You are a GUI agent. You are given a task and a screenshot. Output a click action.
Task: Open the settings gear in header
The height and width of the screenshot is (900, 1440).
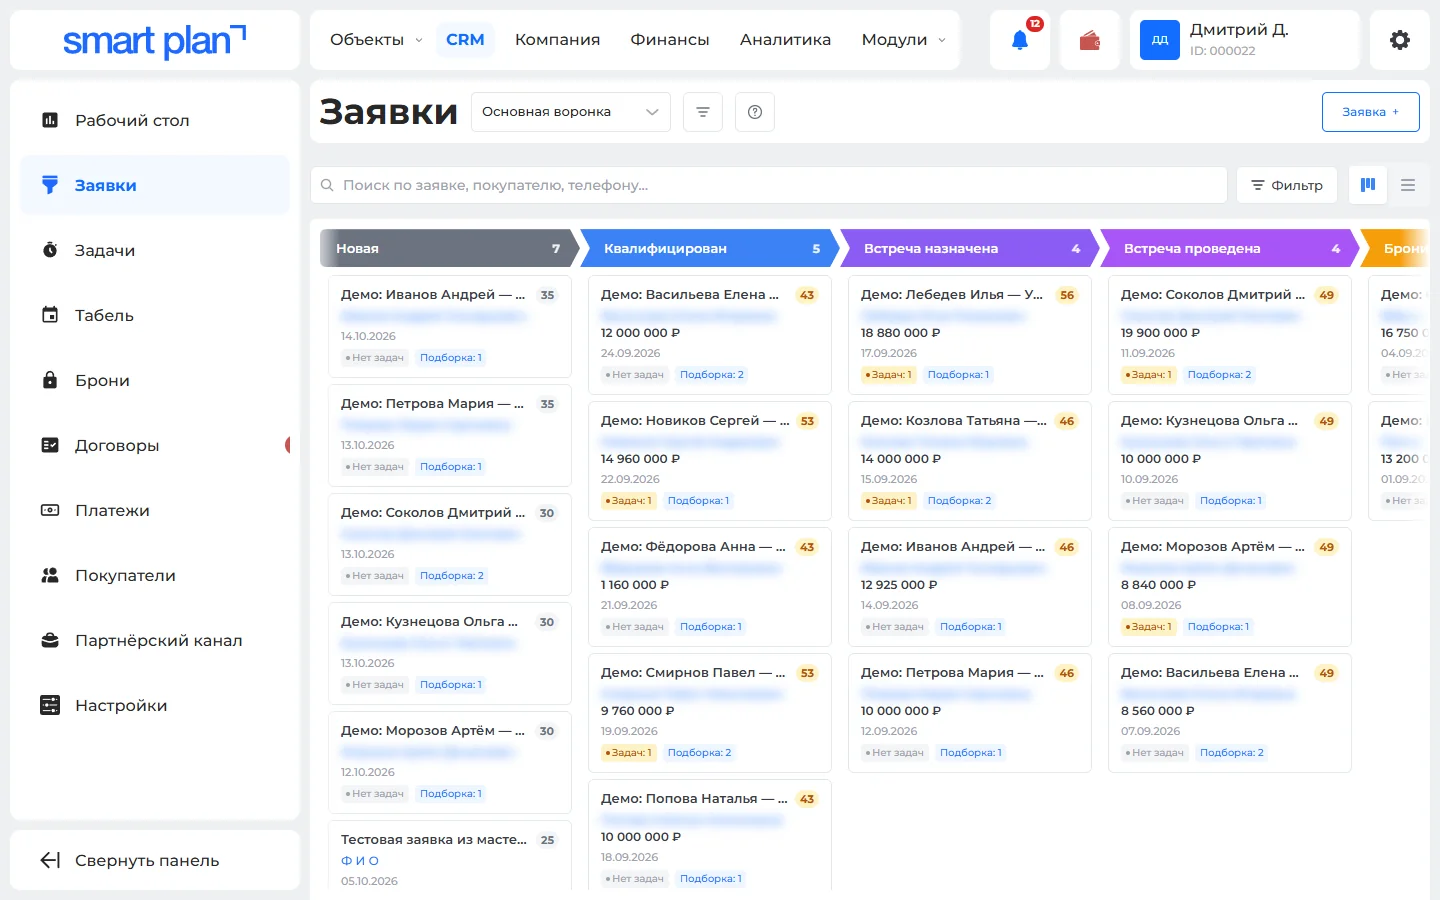tap(1400, 40)
